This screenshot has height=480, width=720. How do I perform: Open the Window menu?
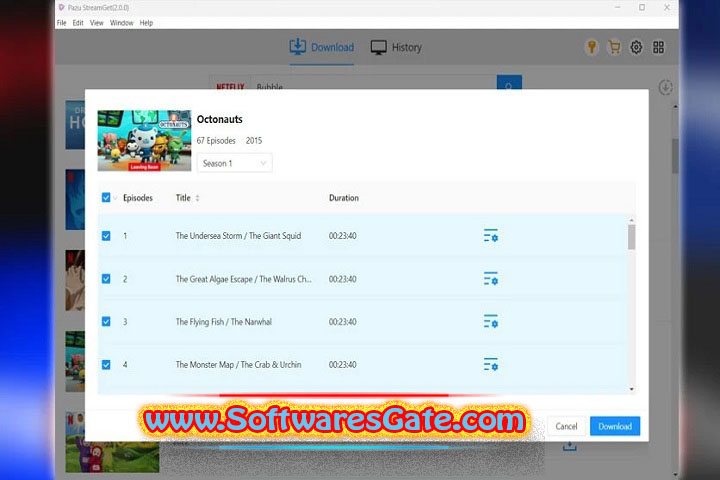coord(121,23)
